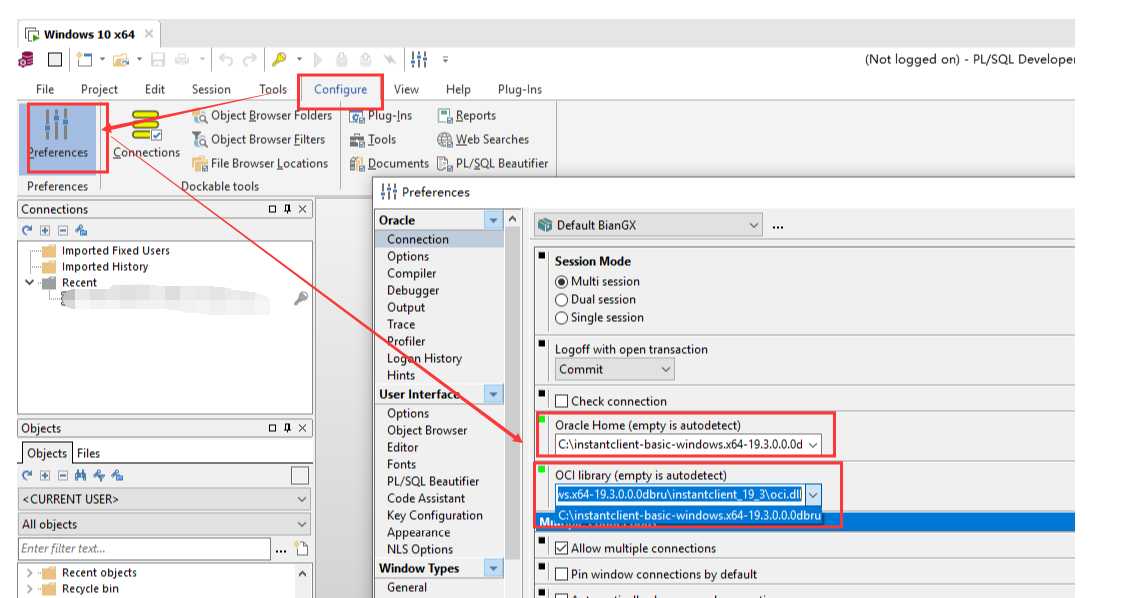Click the New file toolbar icon
The width and height of the screenshot is (1131, 598).
(84, 60)
